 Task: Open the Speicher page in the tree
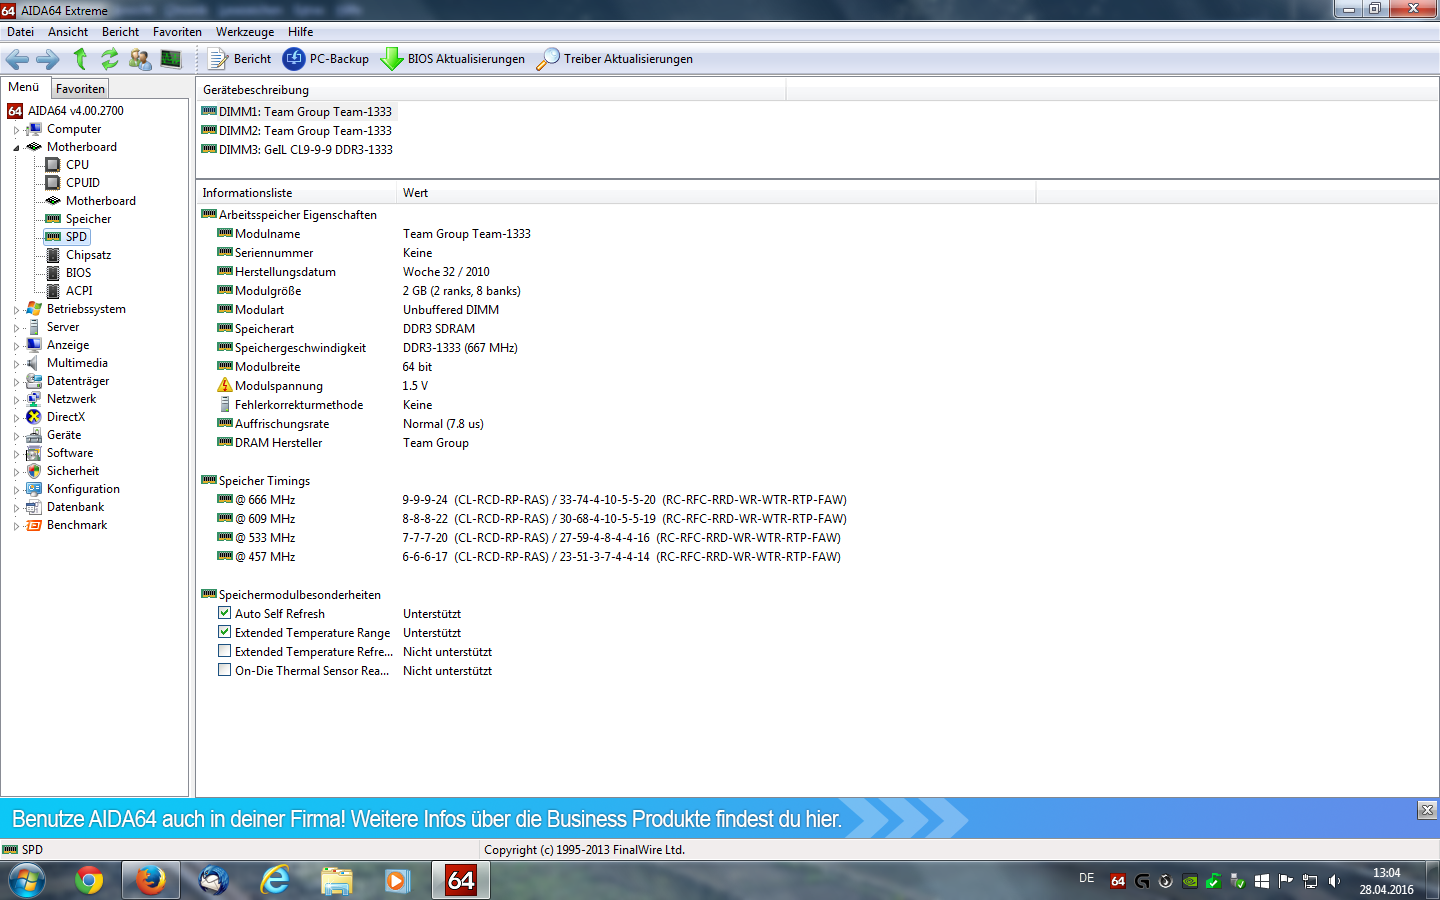[x=88, y=219]
